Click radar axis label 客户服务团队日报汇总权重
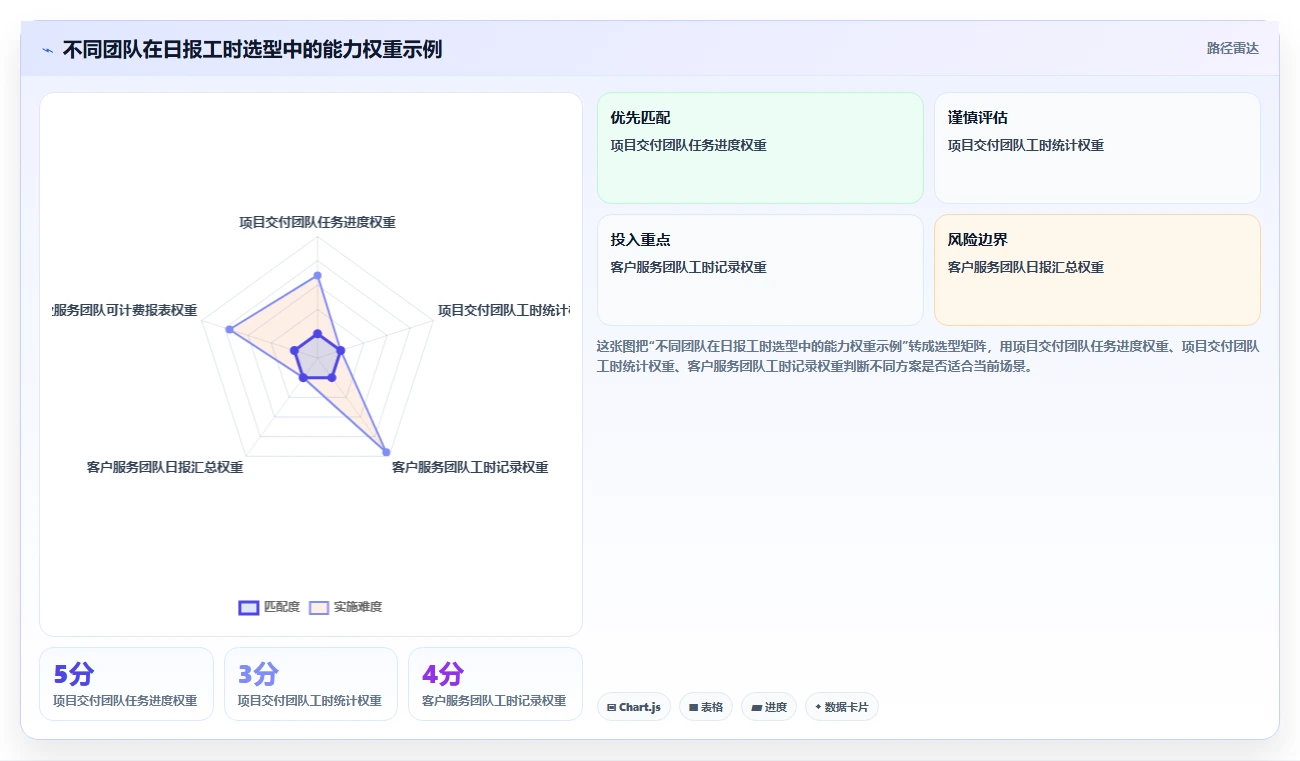Image resolution: width=1300 pixels, height=761 pixels. tap(165, 467)
